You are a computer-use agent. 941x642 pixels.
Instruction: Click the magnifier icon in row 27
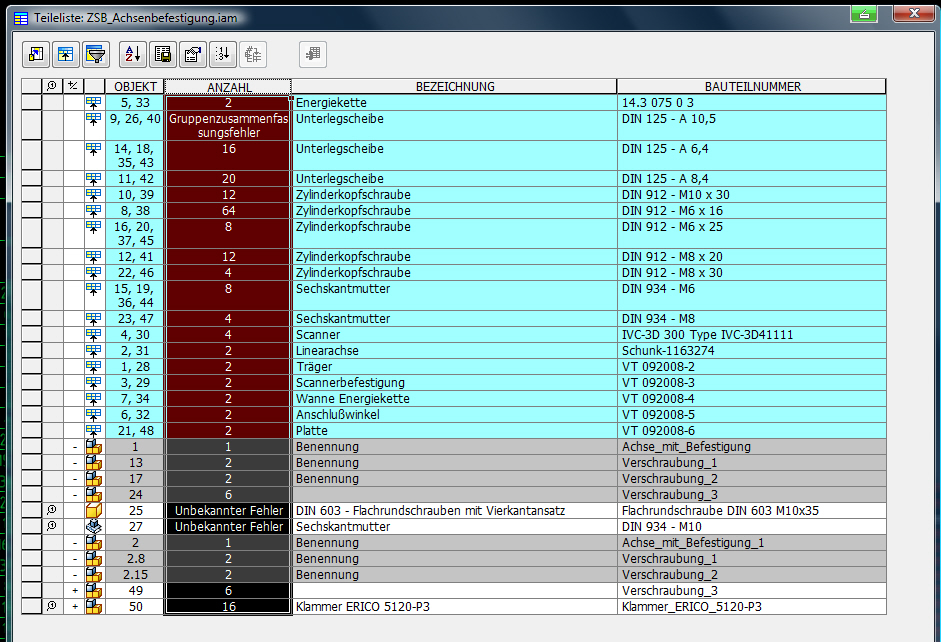click(x=52, y=527)
